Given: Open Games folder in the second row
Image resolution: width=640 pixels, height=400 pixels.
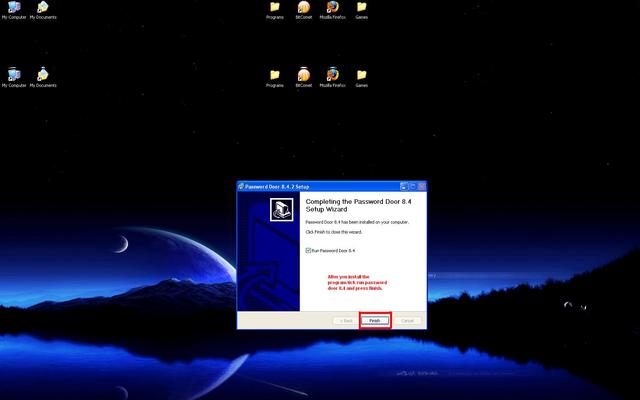Looking at the screenshot, I should pos(362,75).
